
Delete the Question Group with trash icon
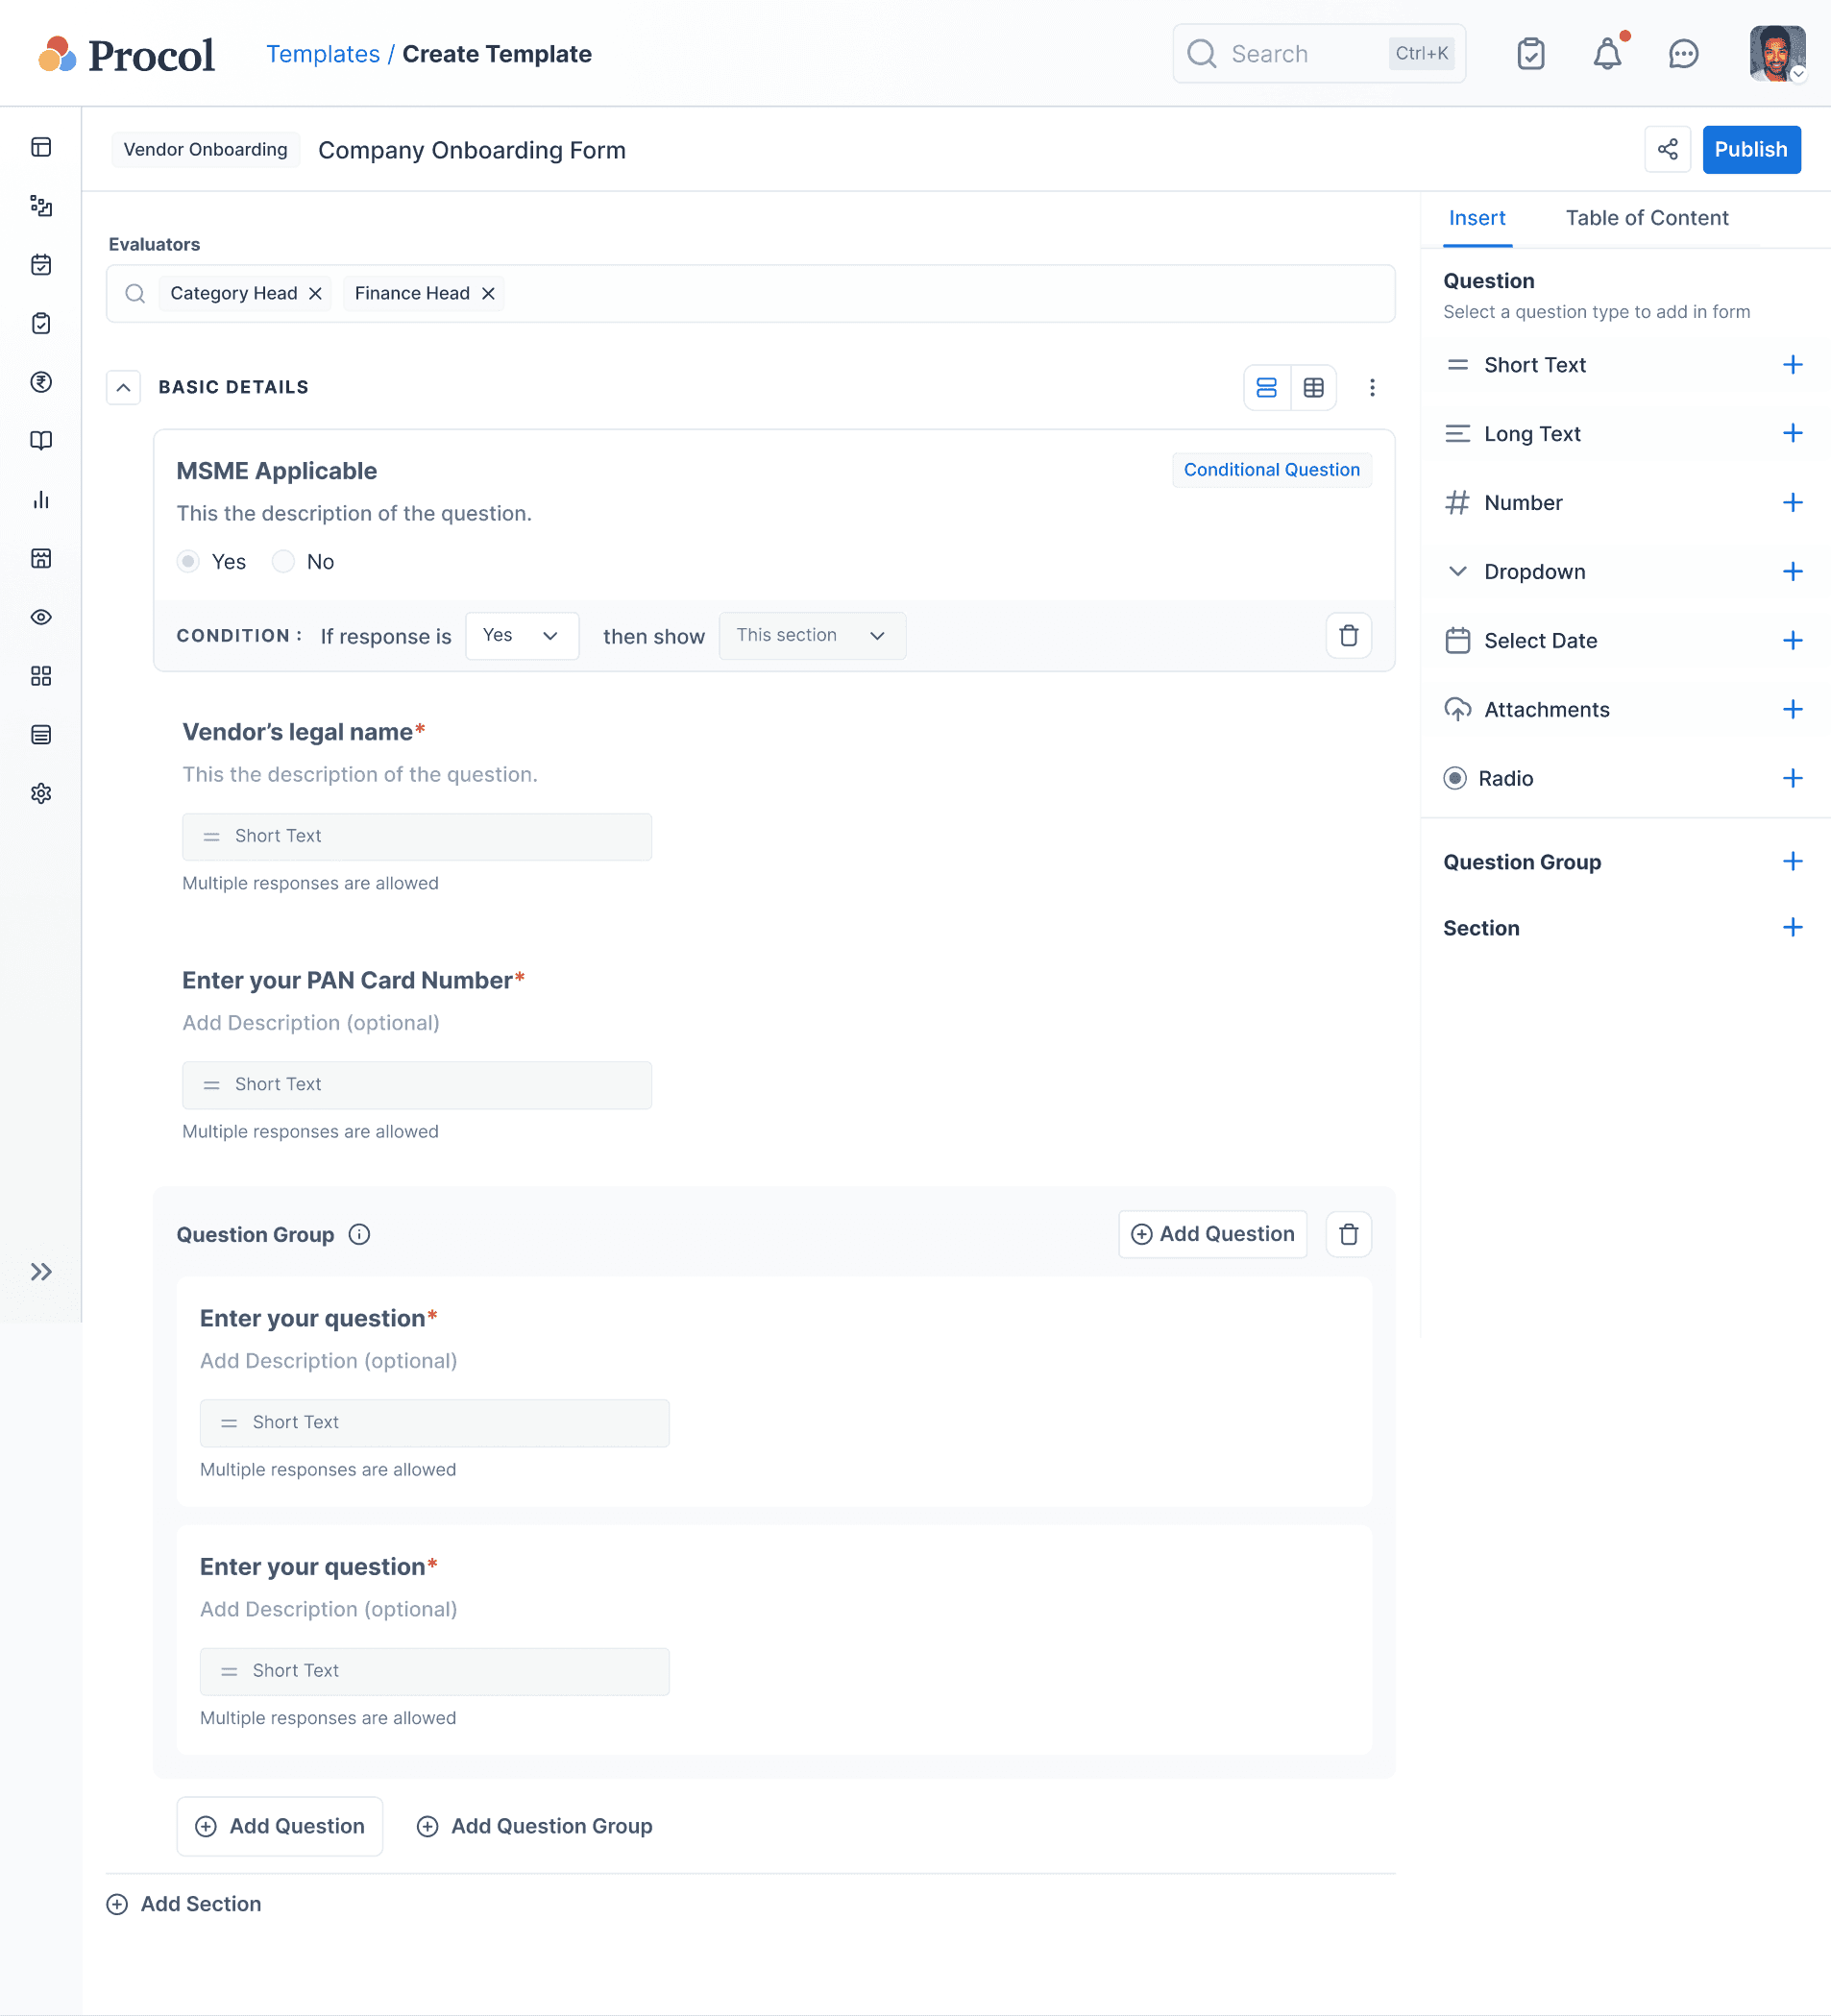1348,1234
